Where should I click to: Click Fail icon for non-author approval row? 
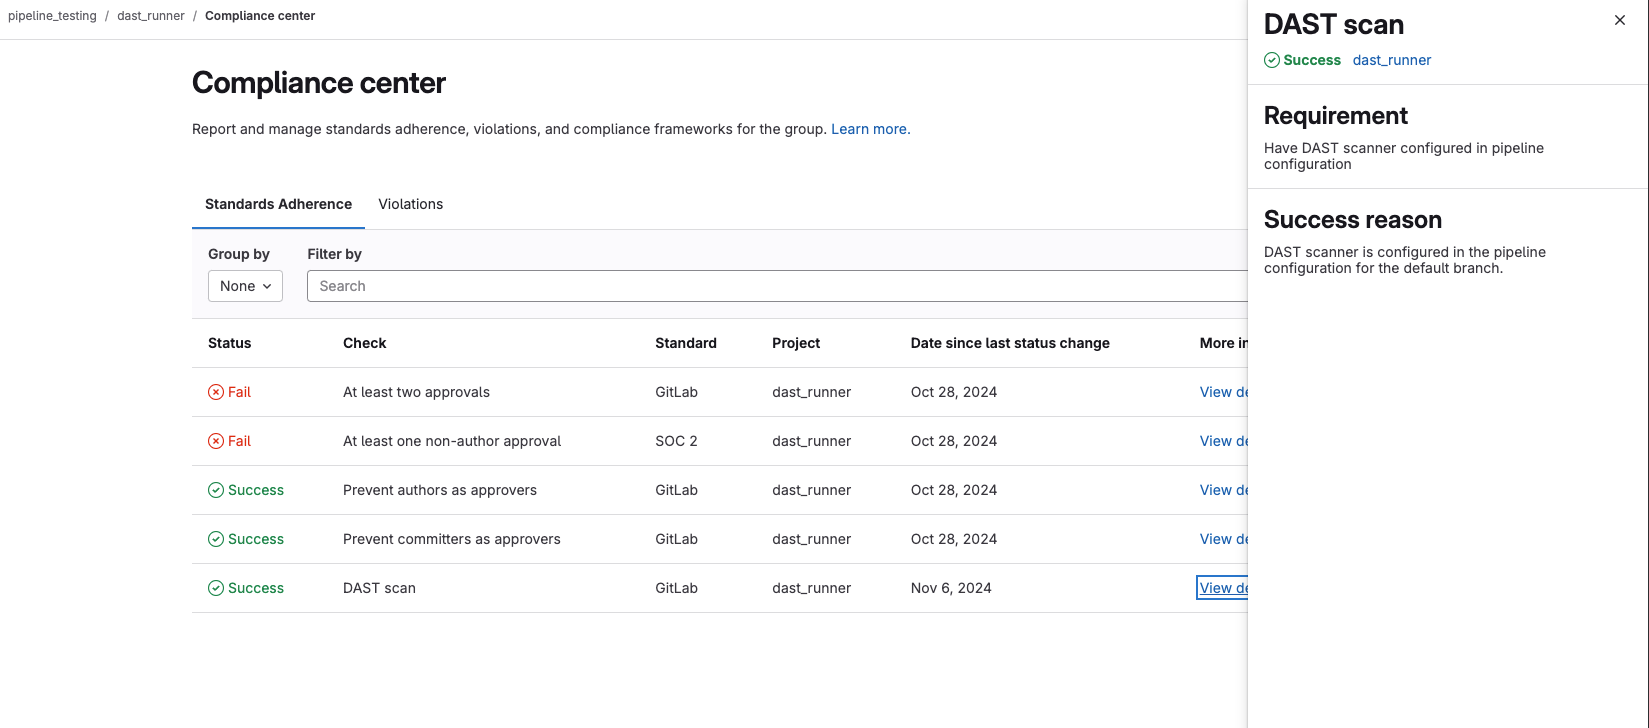tap(216, 441)
